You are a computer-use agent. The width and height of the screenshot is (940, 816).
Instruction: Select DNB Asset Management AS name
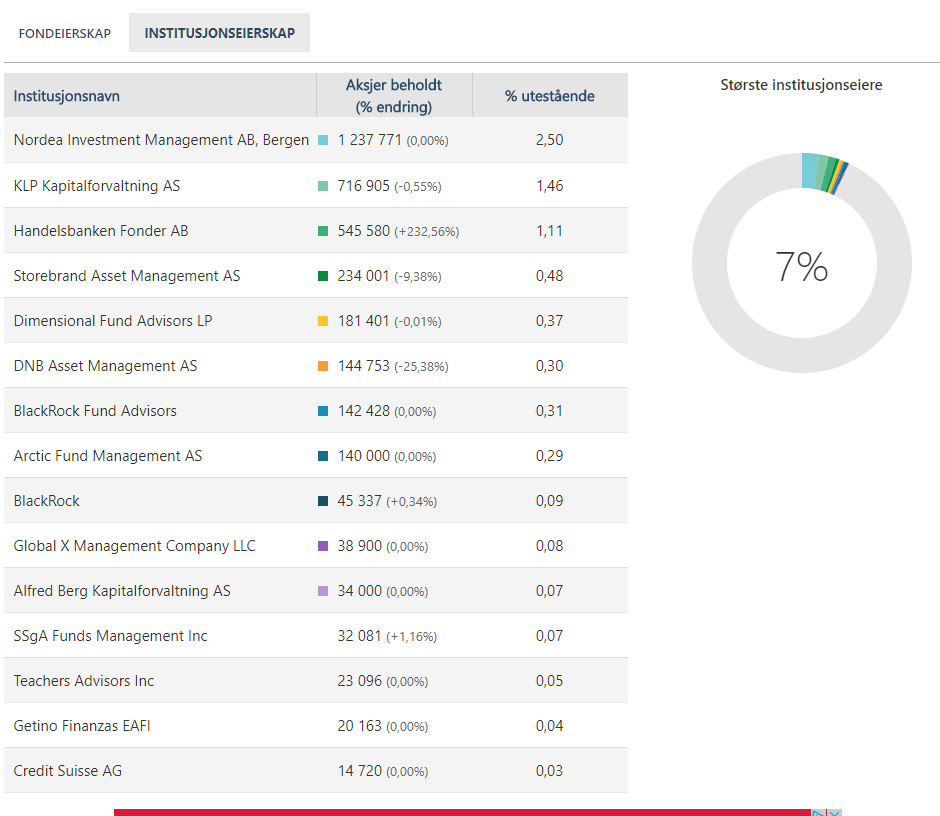click(x=105, y=366)
